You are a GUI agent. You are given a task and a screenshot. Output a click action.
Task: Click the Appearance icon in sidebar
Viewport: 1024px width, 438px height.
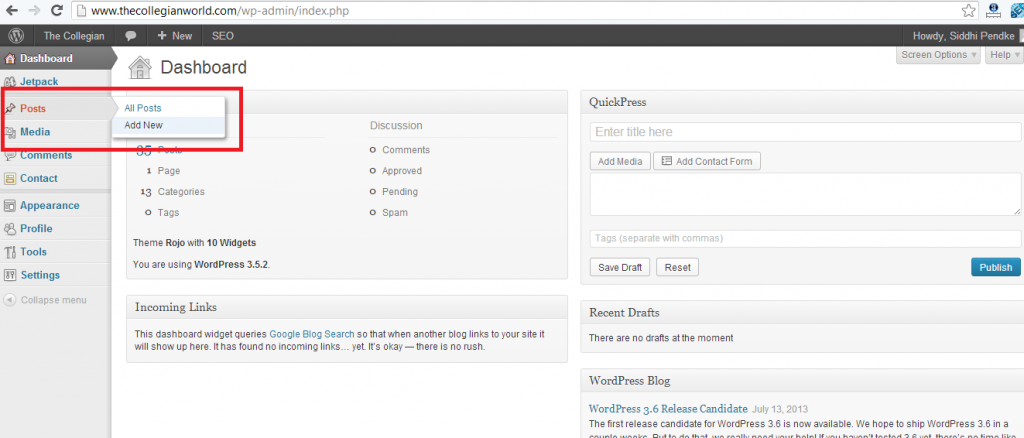tap(10, 206)
